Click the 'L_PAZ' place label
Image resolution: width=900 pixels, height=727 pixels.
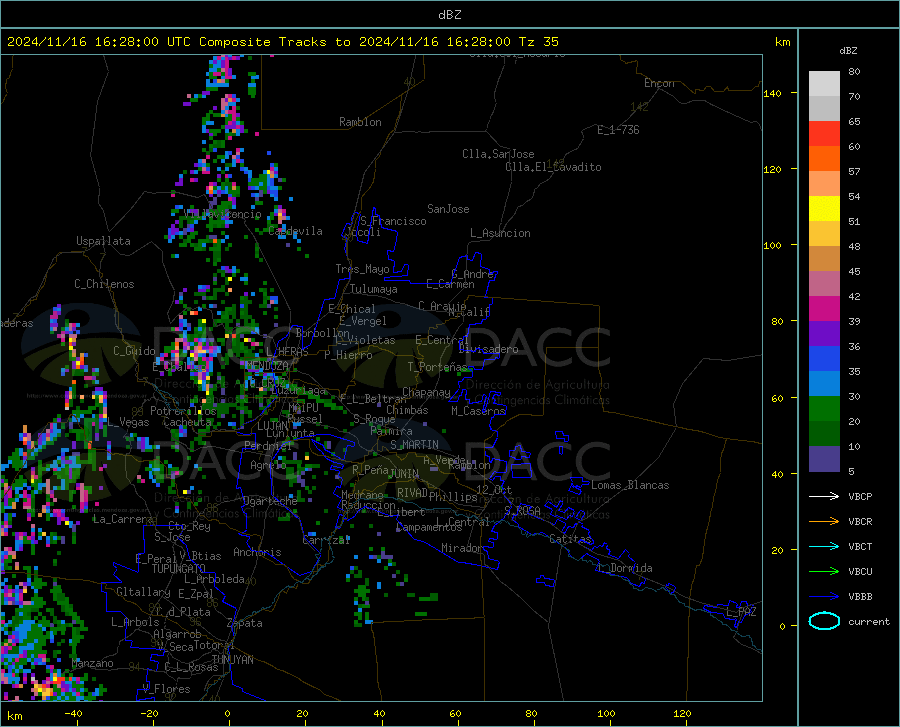coord(741,612)
